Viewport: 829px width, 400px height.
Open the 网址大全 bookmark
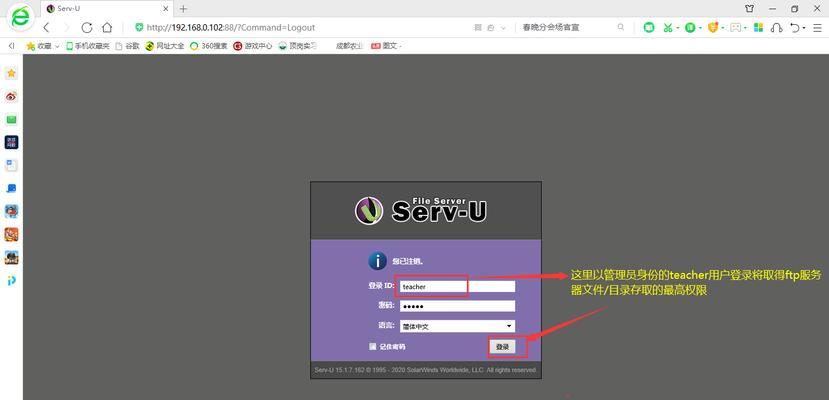tap(165, 46)
